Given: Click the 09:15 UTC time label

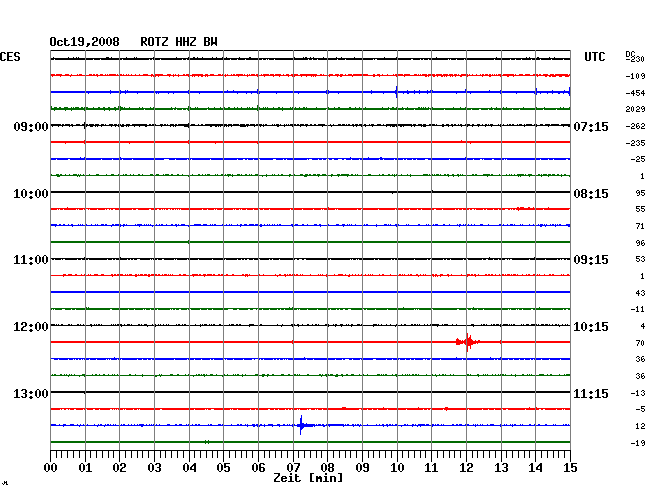Looking at the screenshot, I should click(591, 260).
